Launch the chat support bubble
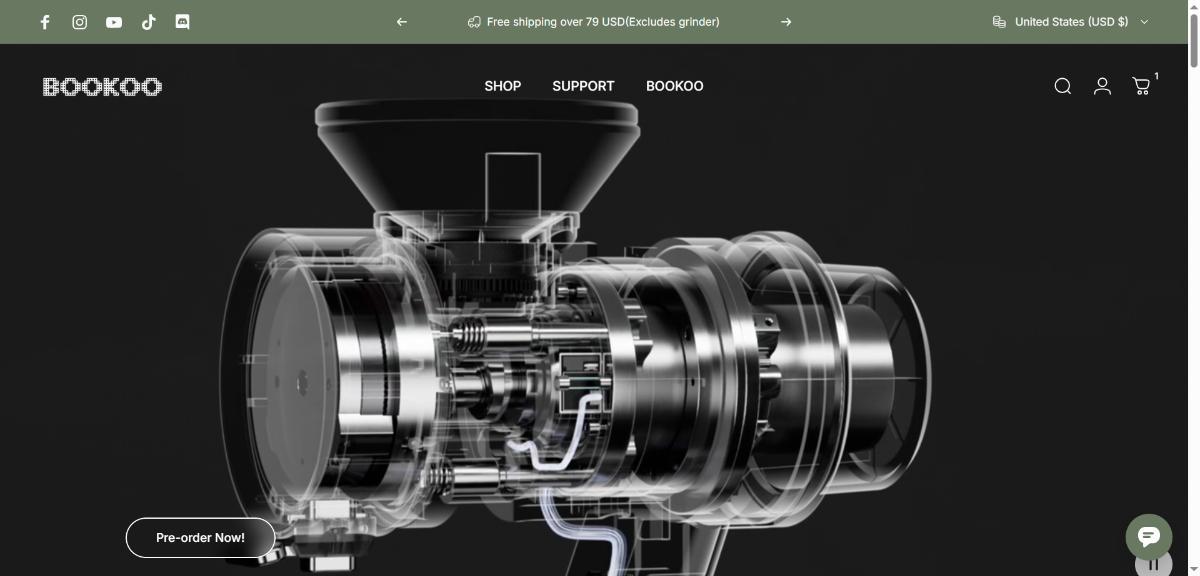Viewport: 1200px width, 576px height. tap(1148, 537)
